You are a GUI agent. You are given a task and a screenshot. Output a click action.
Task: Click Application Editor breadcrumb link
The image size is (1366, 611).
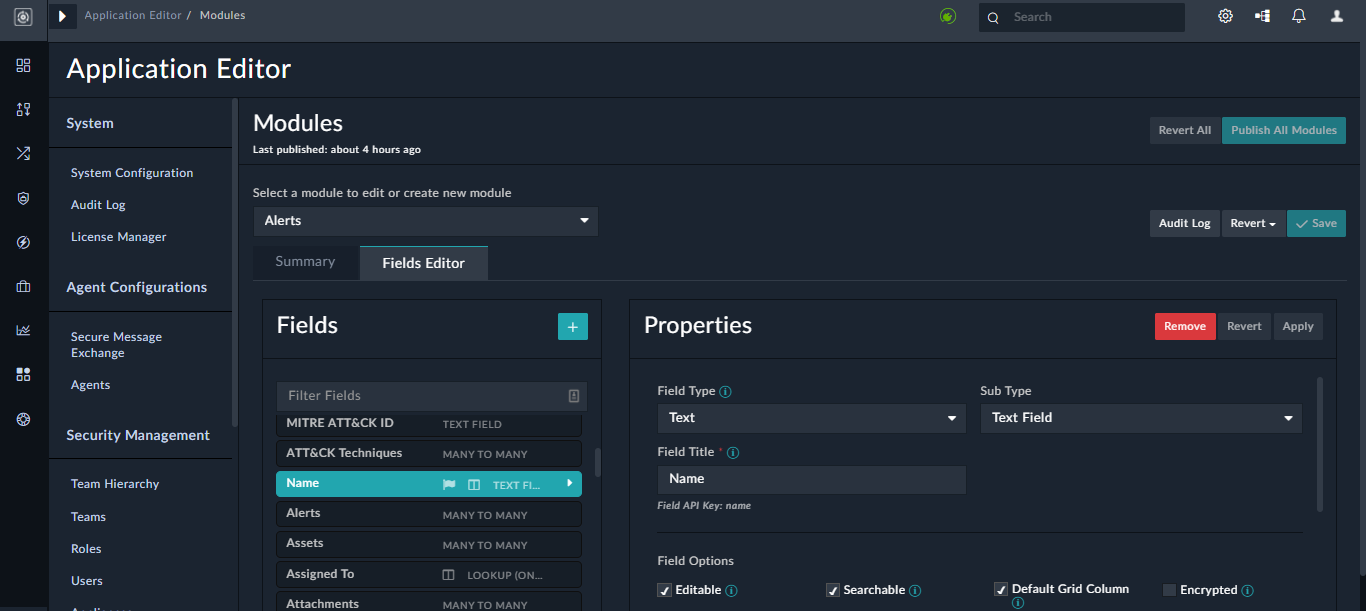point(133,16)
